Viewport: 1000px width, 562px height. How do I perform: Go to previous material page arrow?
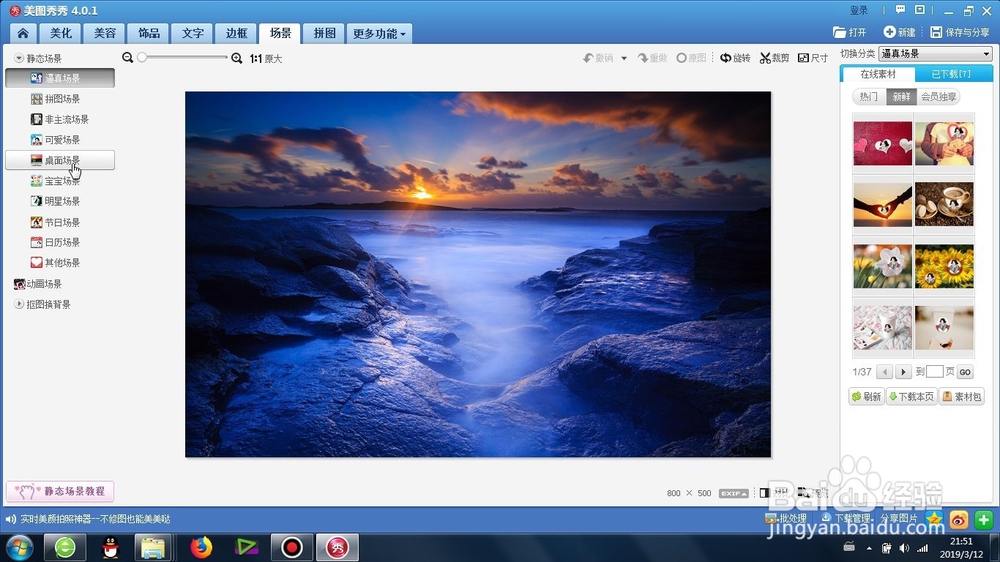pos(884,372)
